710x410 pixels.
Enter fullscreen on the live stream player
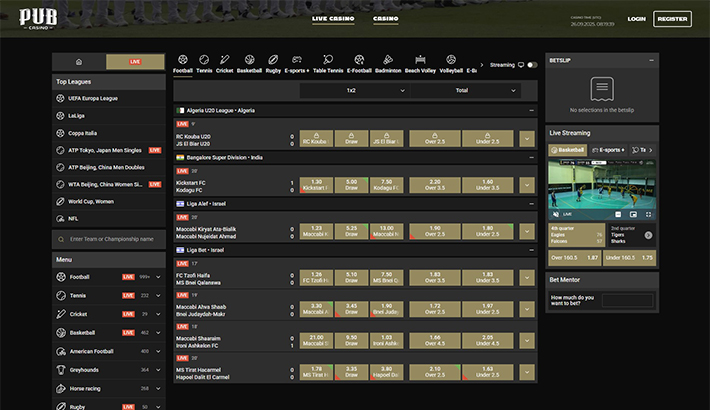[646, 214]
